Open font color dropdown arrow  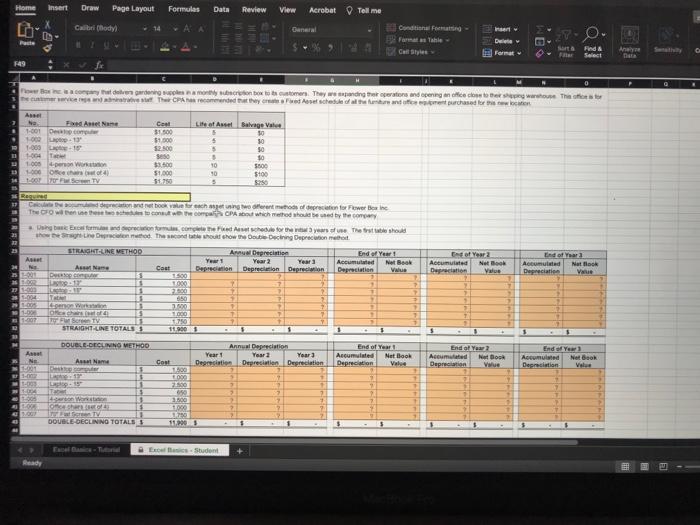point(196,47)
